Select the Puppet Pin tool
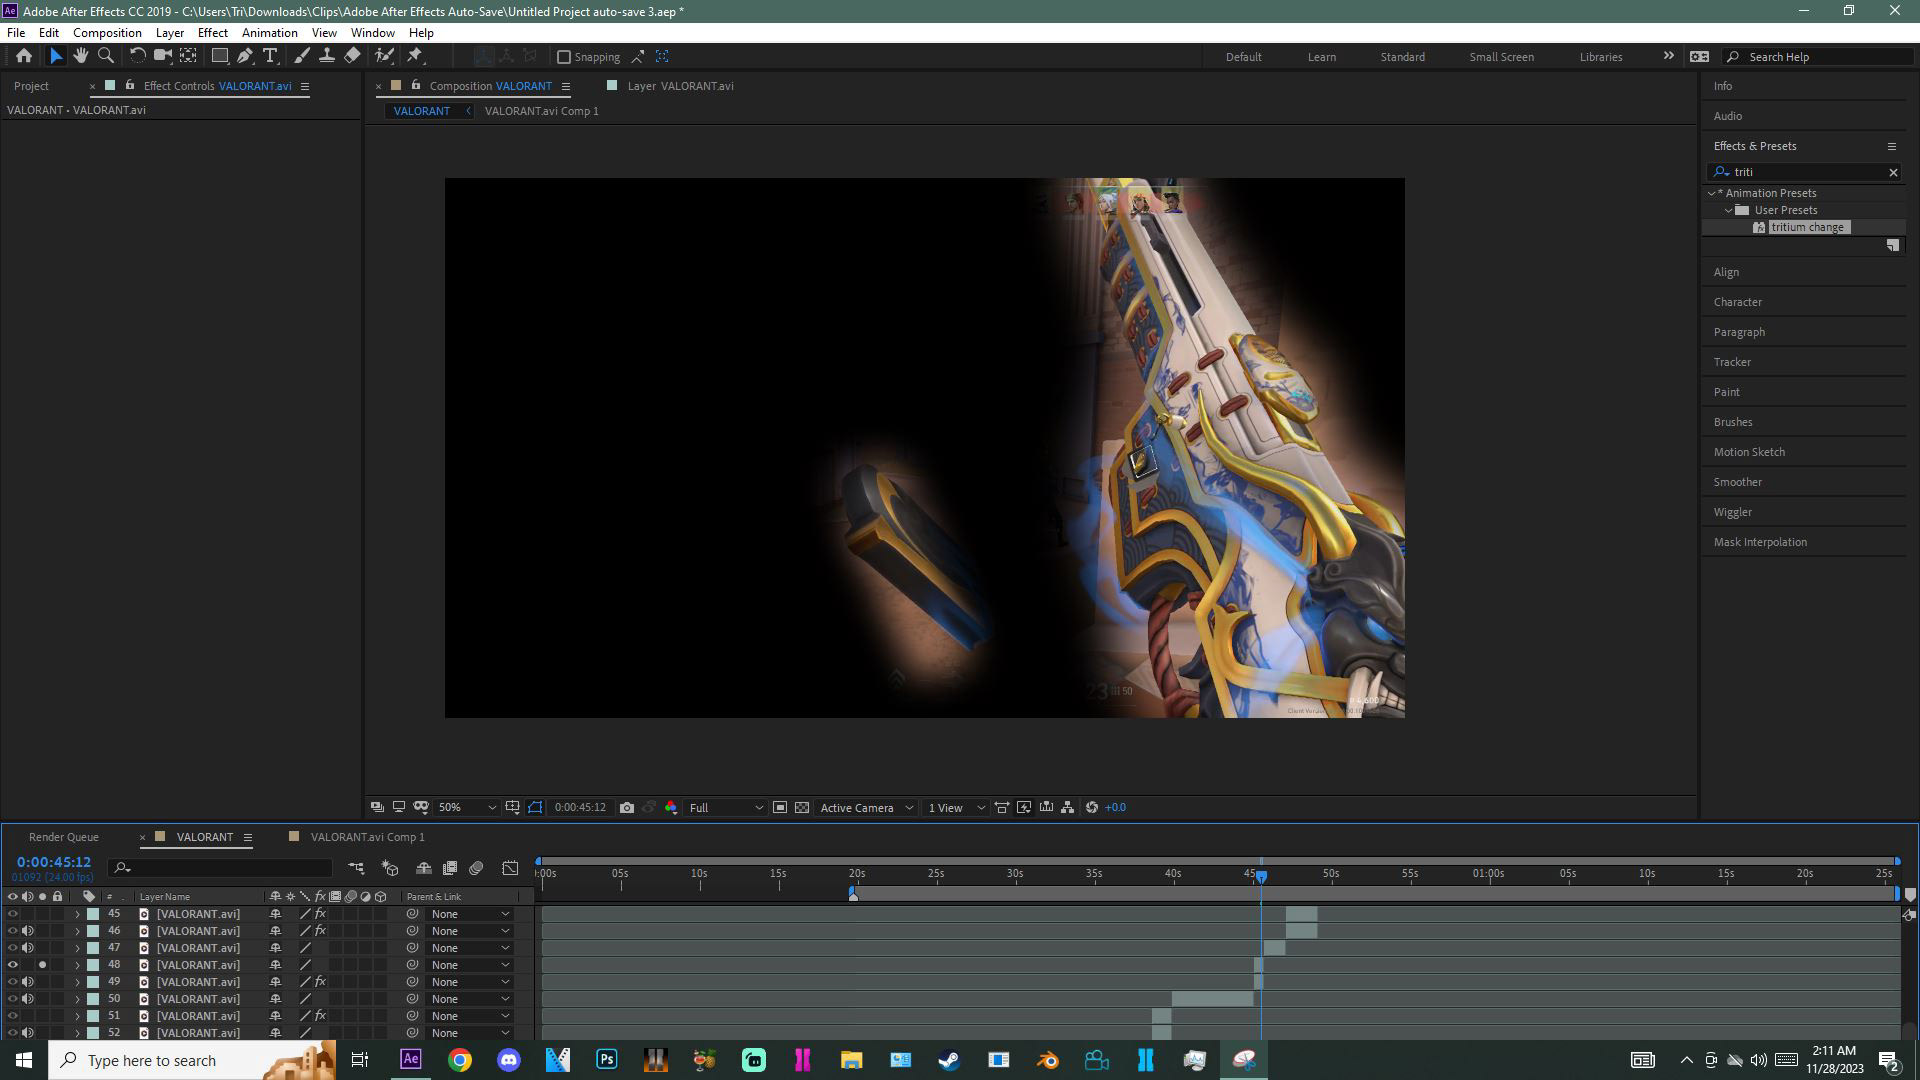 coord(416,56)
